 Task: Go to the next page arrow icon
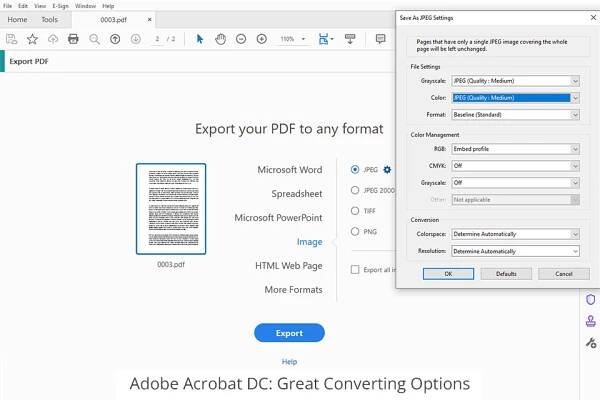(x=135, y=39)
